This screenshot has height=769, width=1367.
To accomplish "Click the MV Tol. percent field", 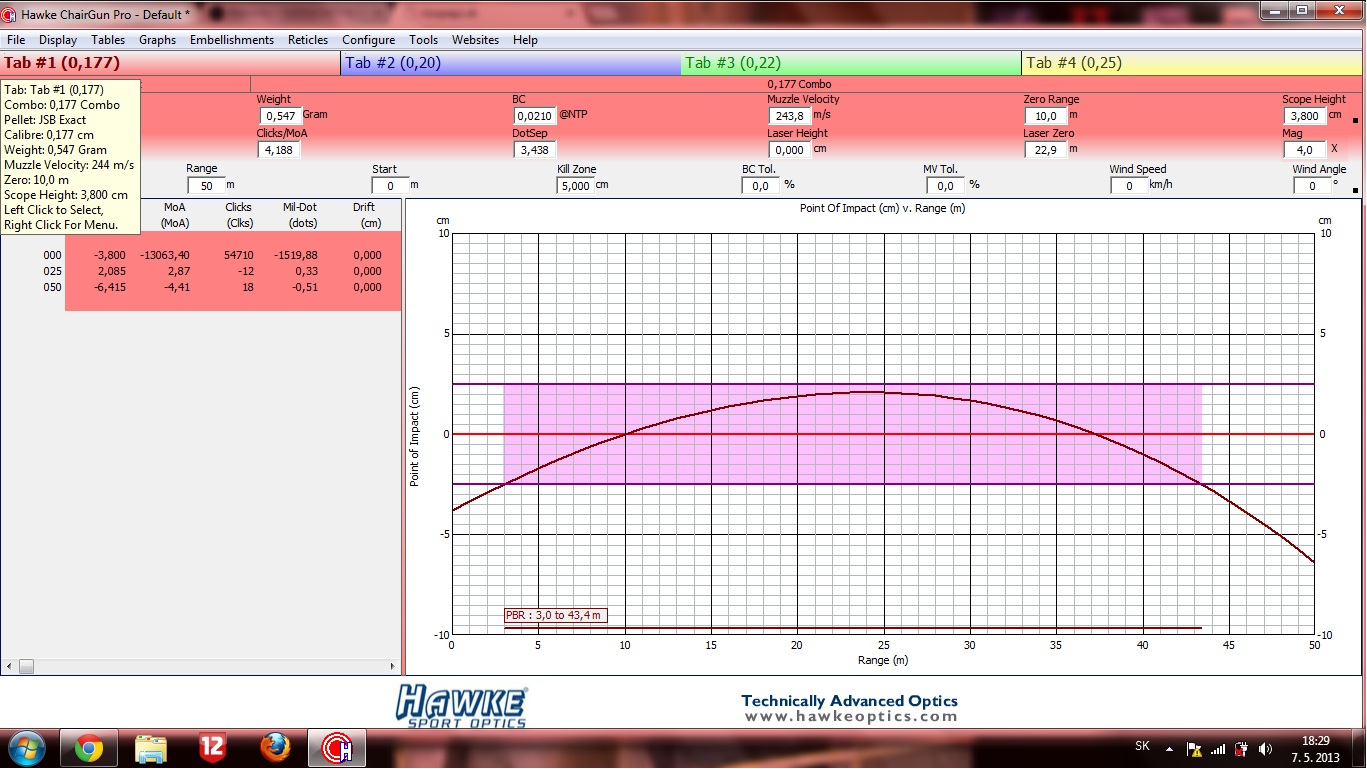I will [x=945, y=186].
